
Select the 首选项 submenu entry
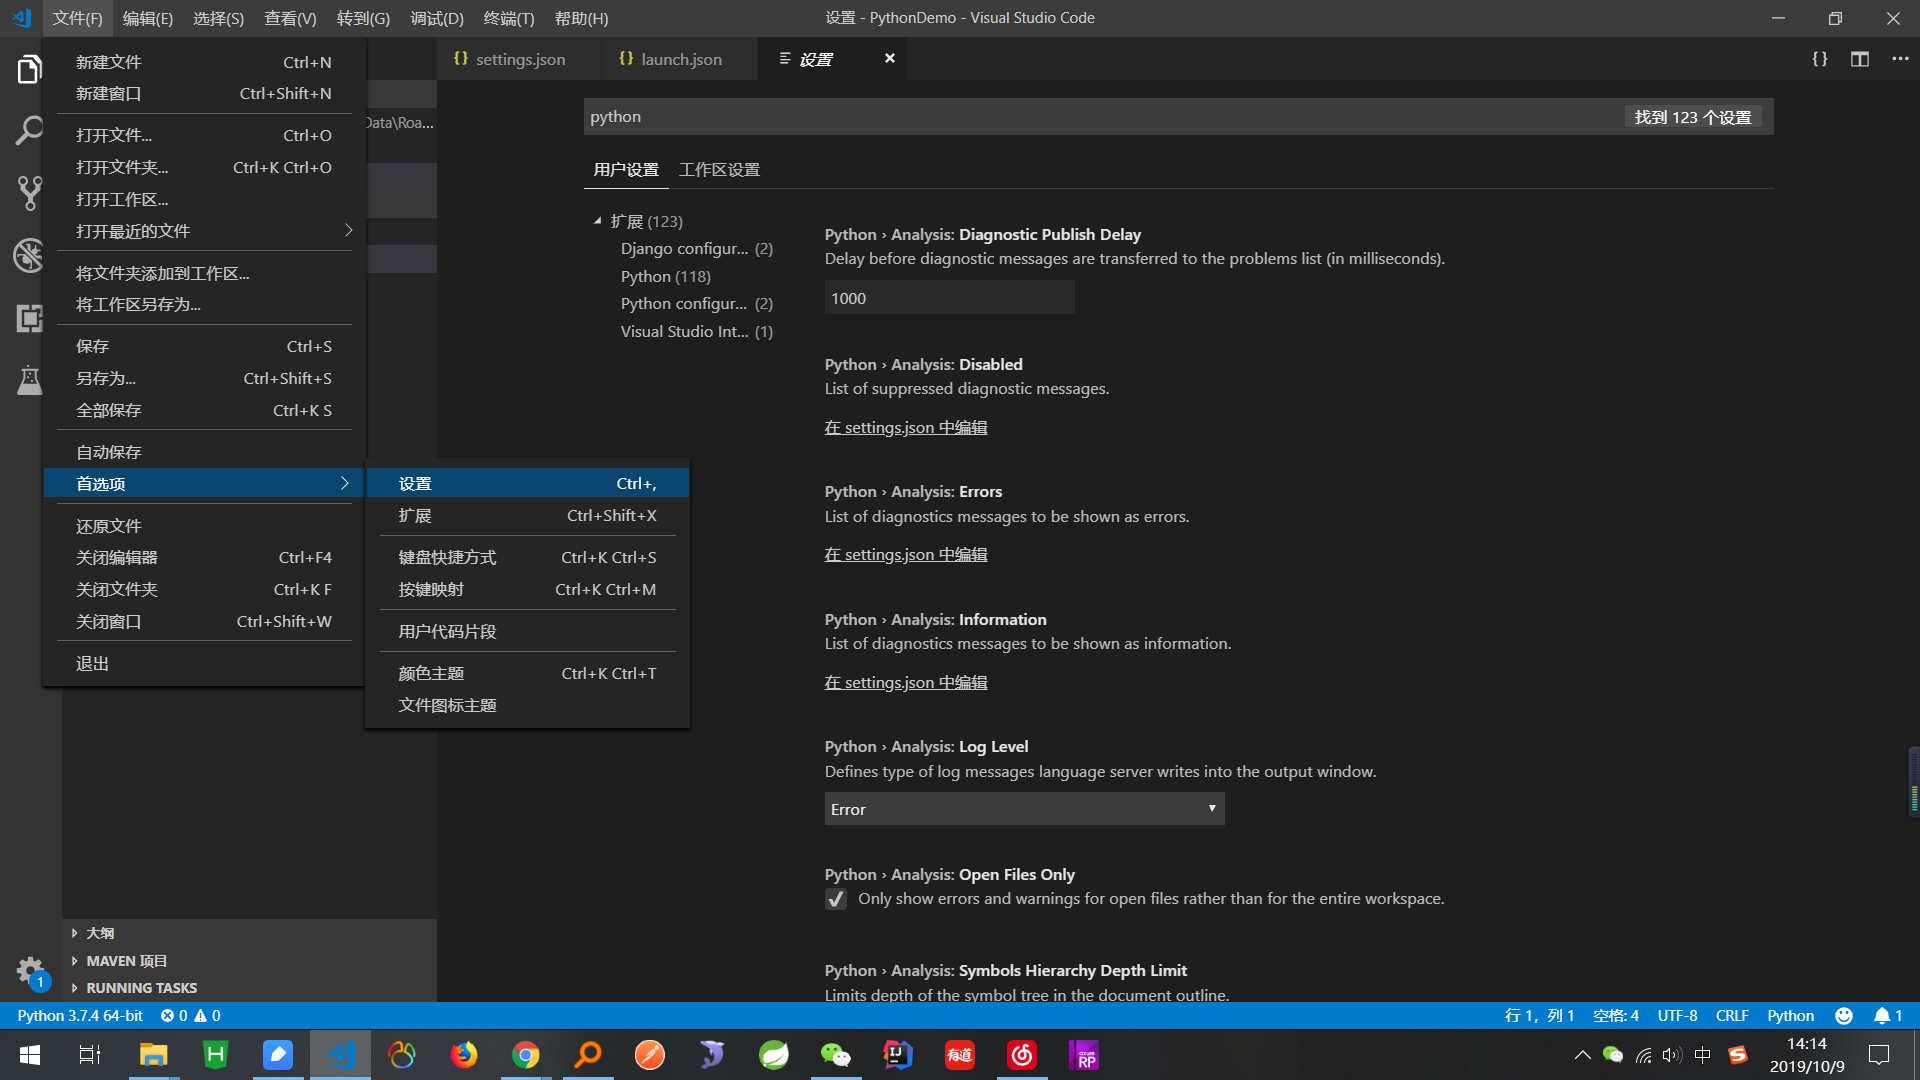[203, 484]
